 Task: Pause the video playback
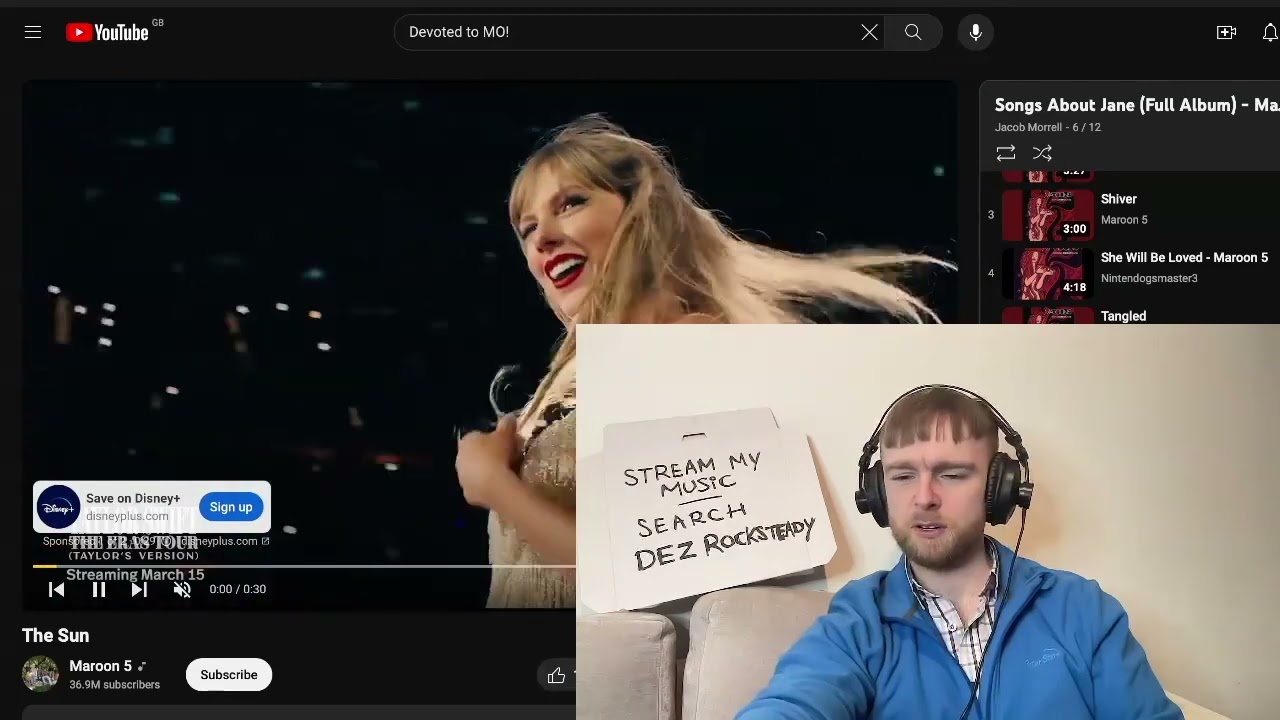tap(99, 590)
